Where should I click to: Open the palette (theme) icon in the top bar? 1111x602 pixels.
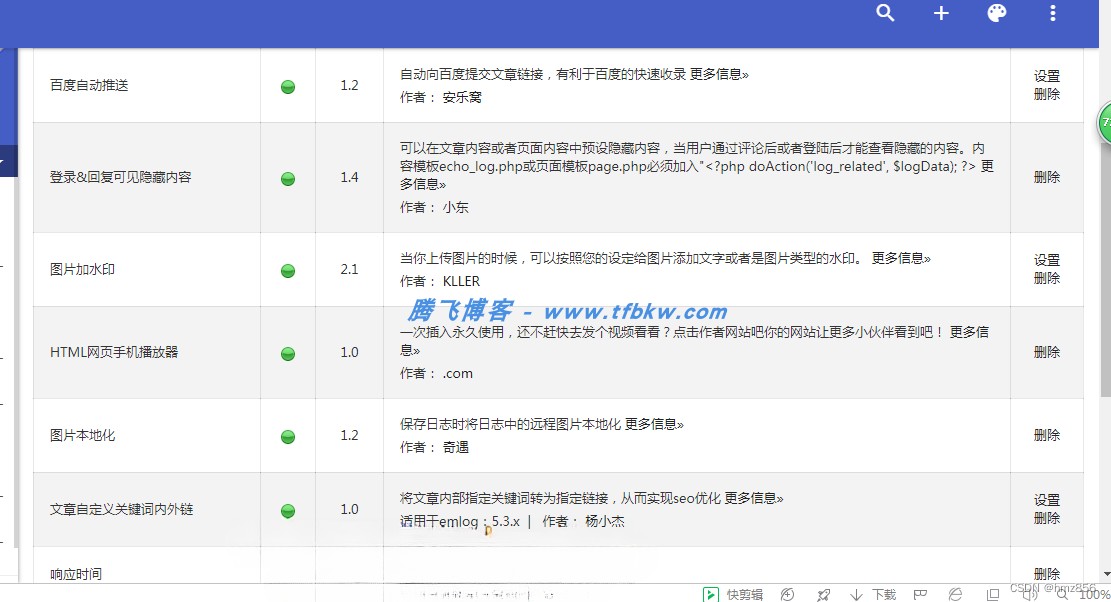pyautogui.click(x=997, y=13)
